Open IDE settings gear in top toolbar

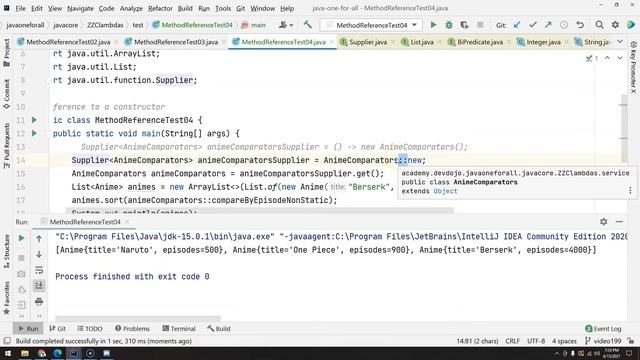(x=615, y=25)
